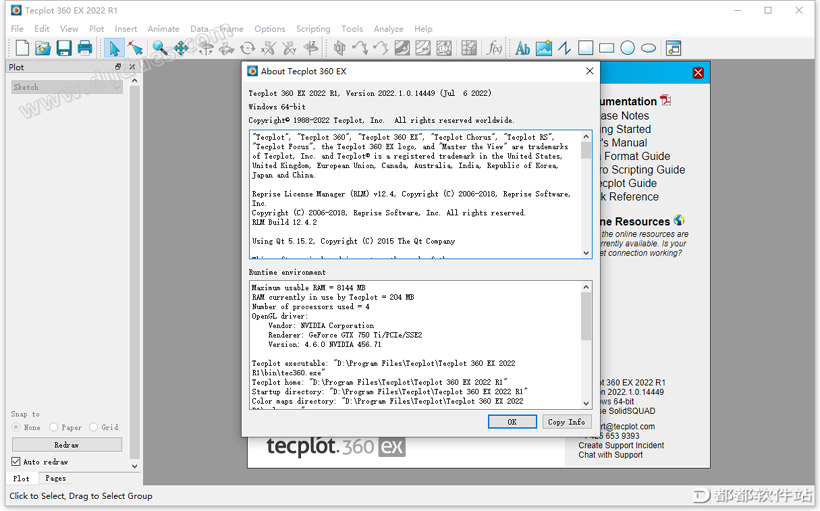The image size is (820, 511).
Task: Toggle the Auto redraw checkbox
Action: [16, 462]
